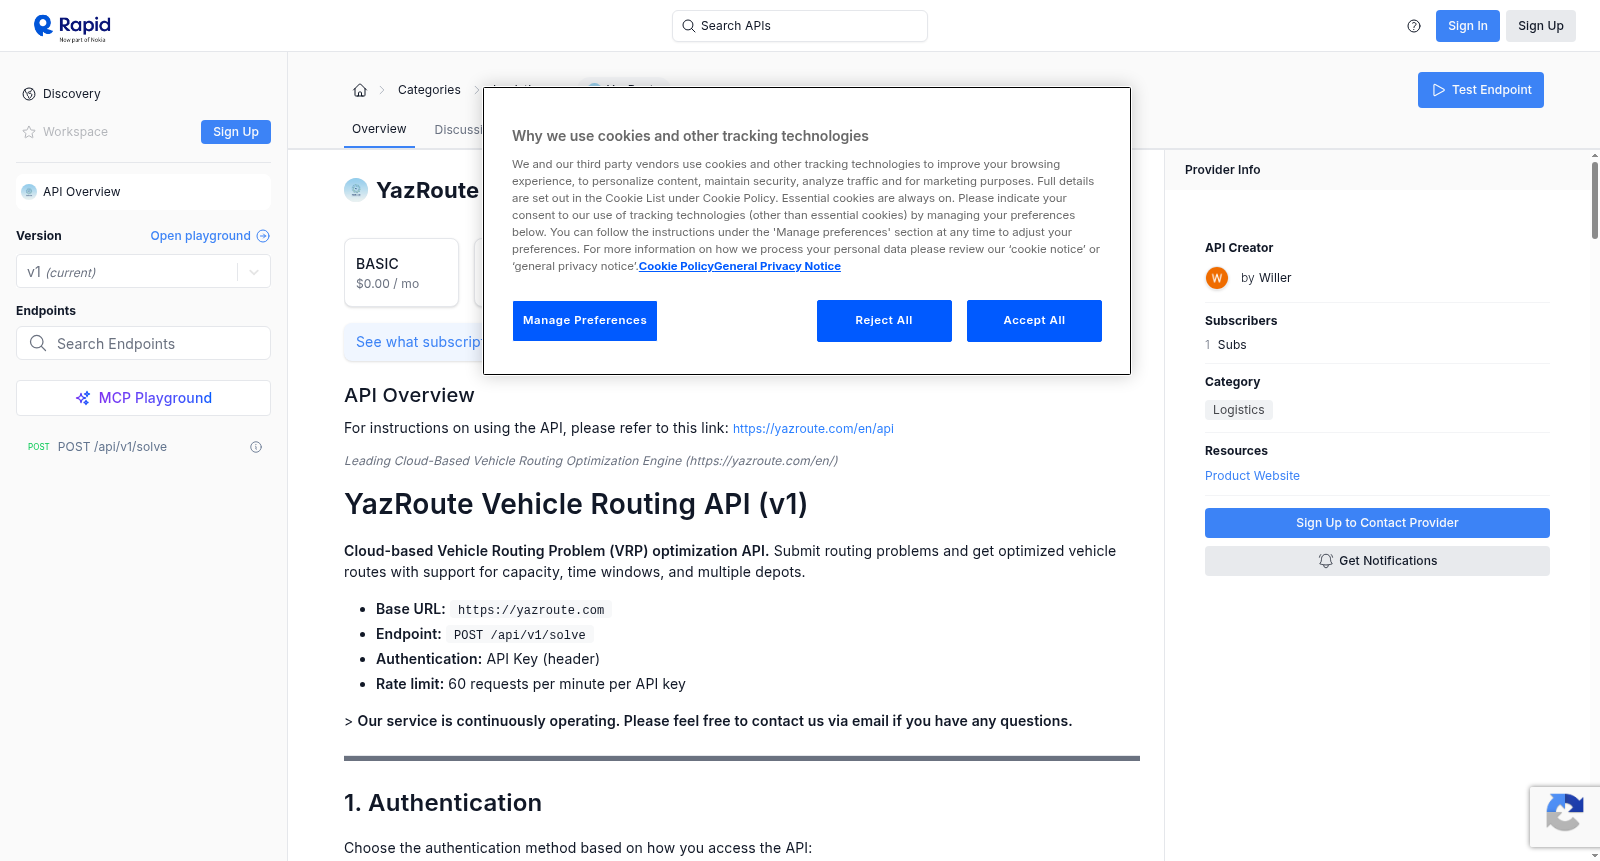This screenshot has width=1600, height=861.
Task: Focus the Search APIs field
Action: tap(800, 26)
